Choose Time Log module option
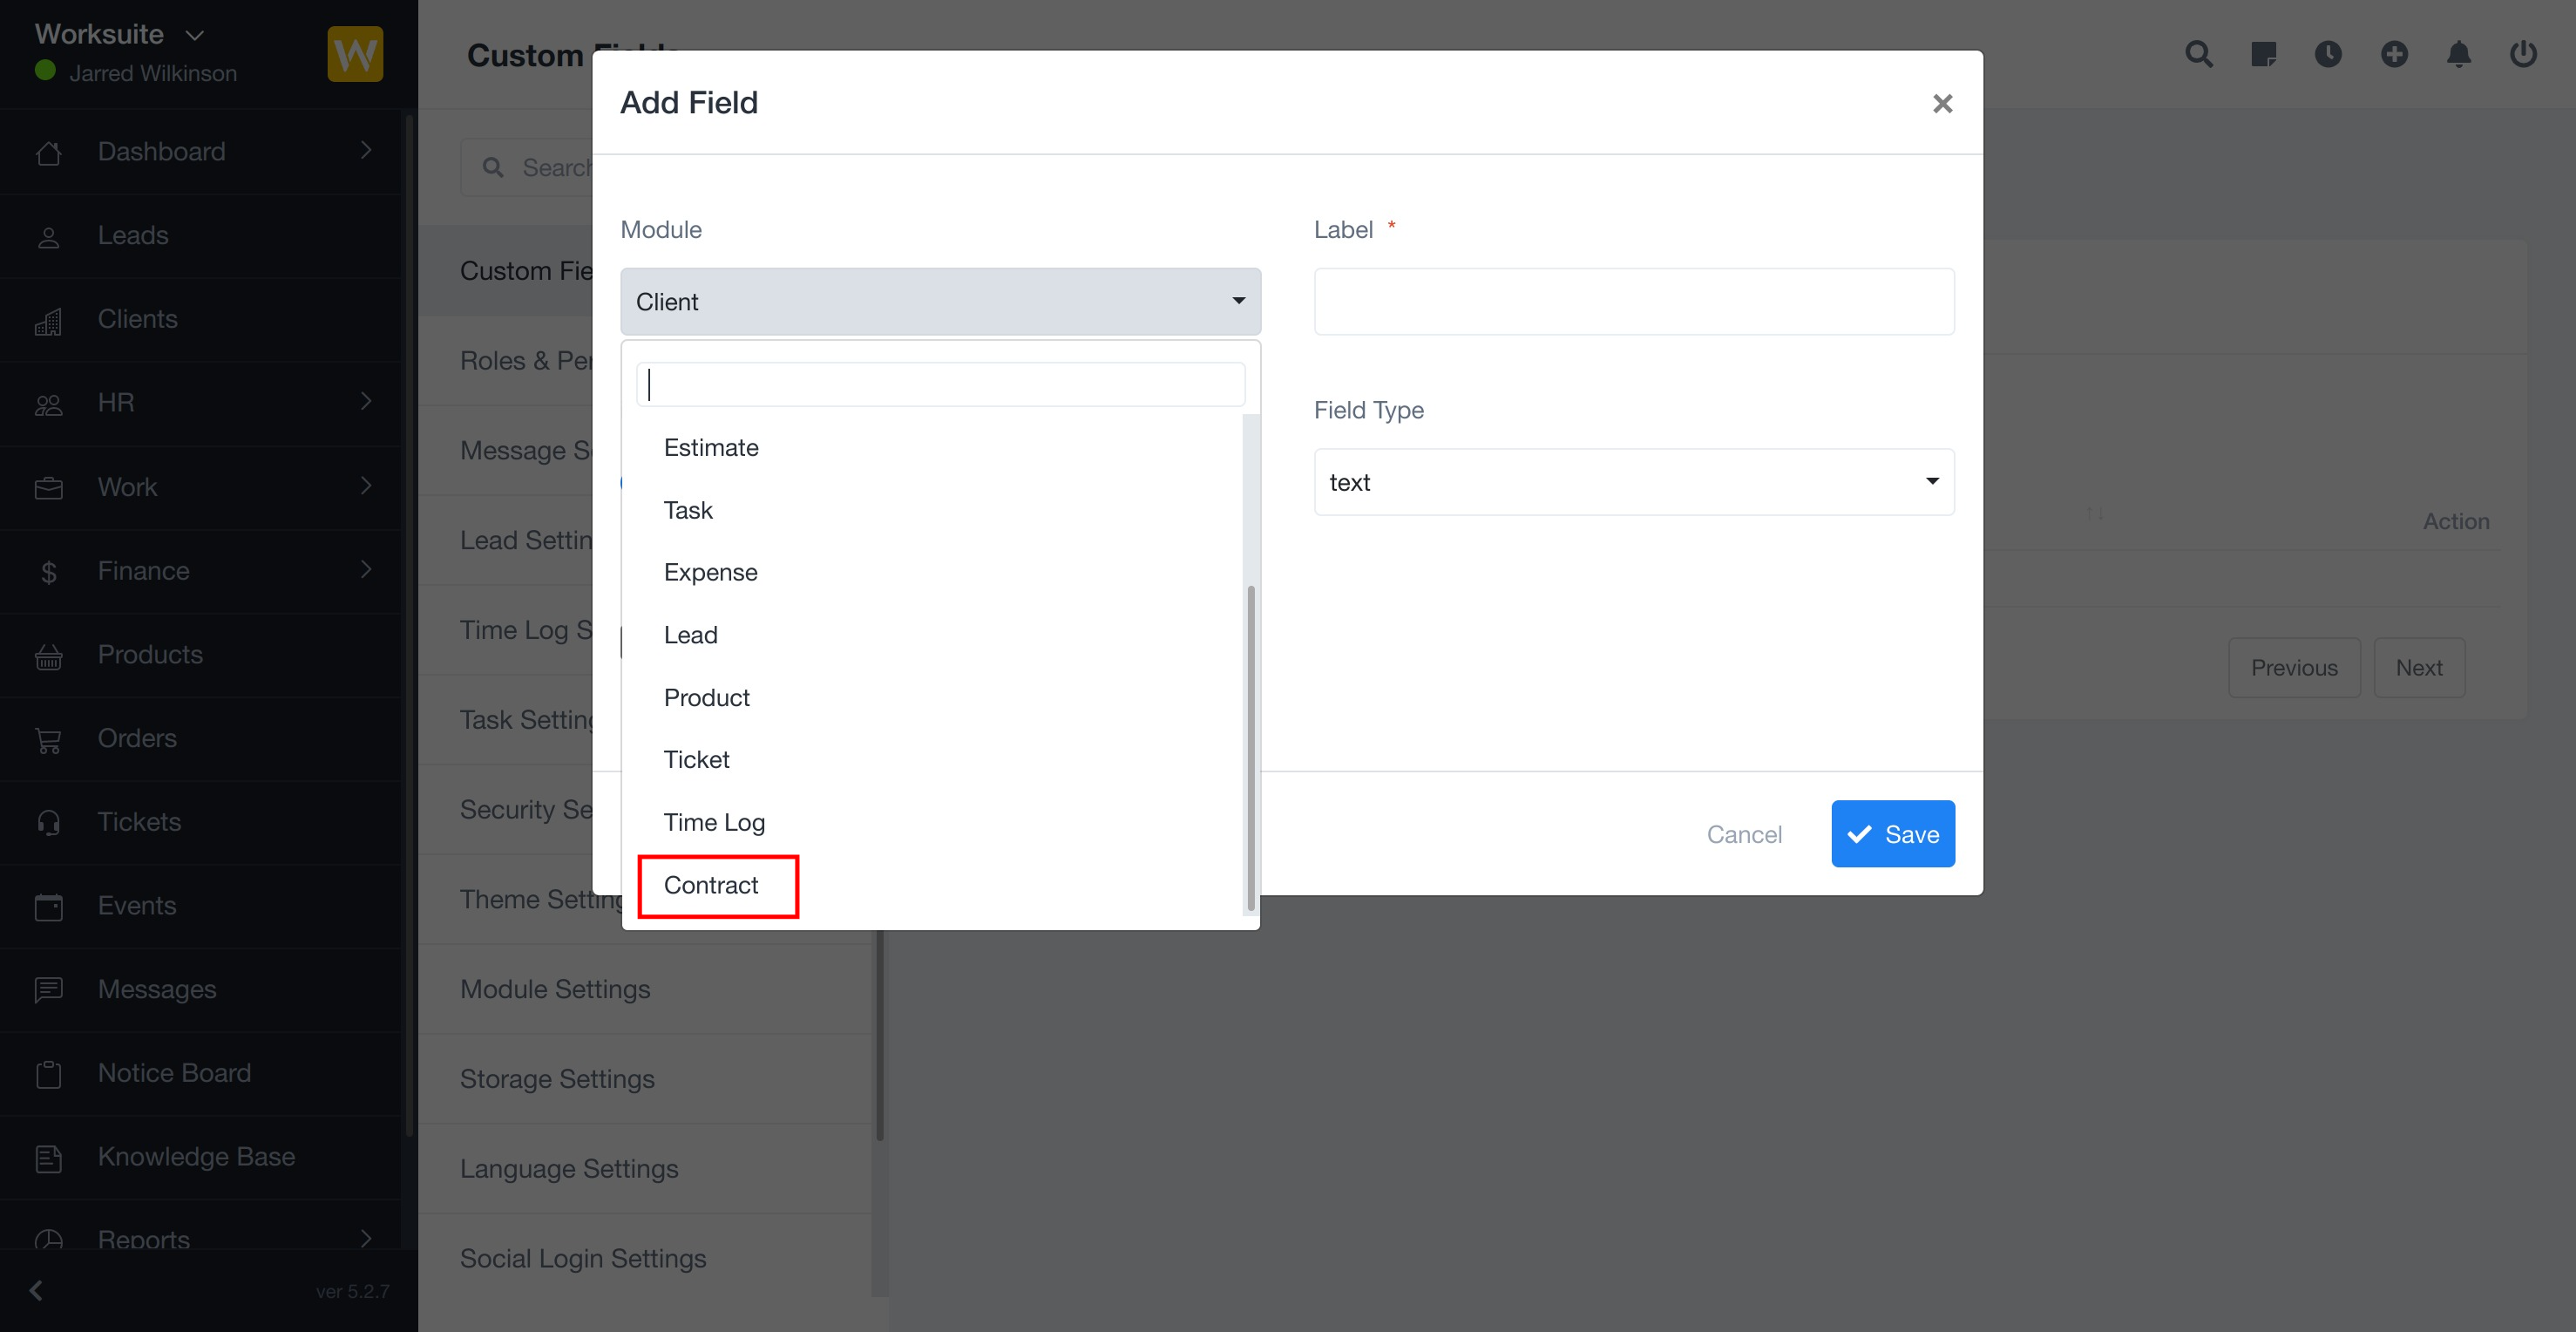2576x1332 pixels. [714, 822]
